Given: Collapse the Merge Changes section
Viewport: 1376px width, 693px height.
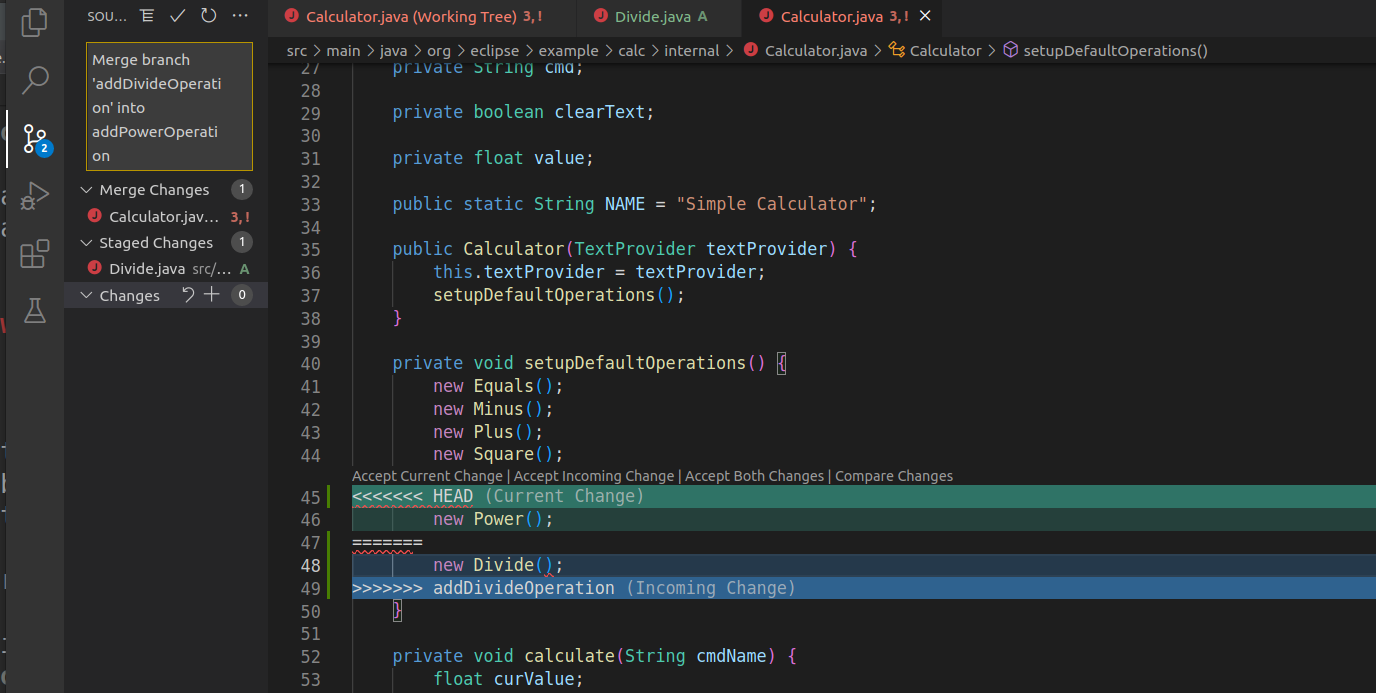Looking at the screenshot, I should click(x=87, y=189).
